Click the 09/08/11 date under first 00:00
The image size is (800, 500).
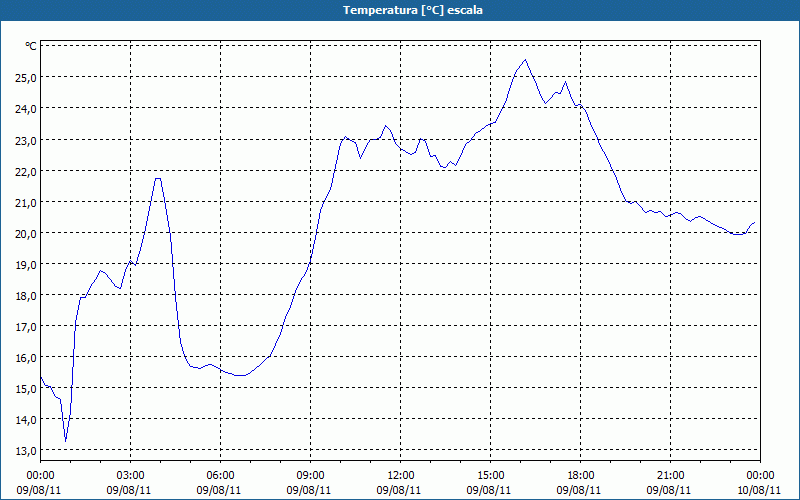pos(40,490)
